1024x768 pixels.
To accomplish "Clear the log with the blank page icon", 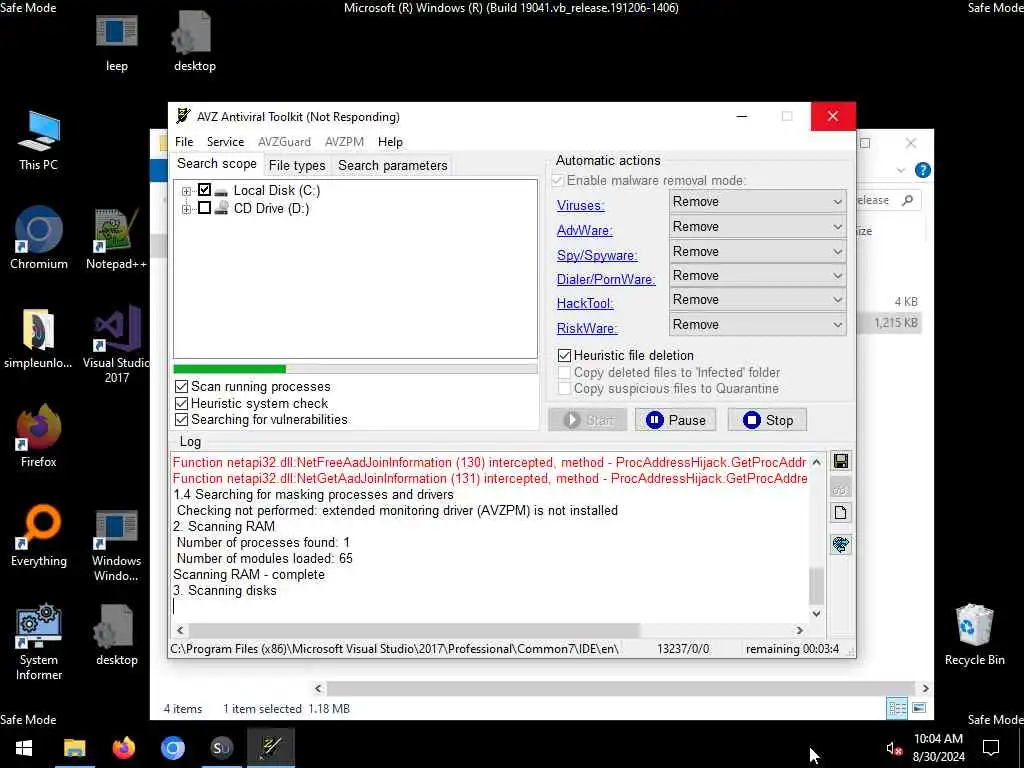I will point(840,513).
